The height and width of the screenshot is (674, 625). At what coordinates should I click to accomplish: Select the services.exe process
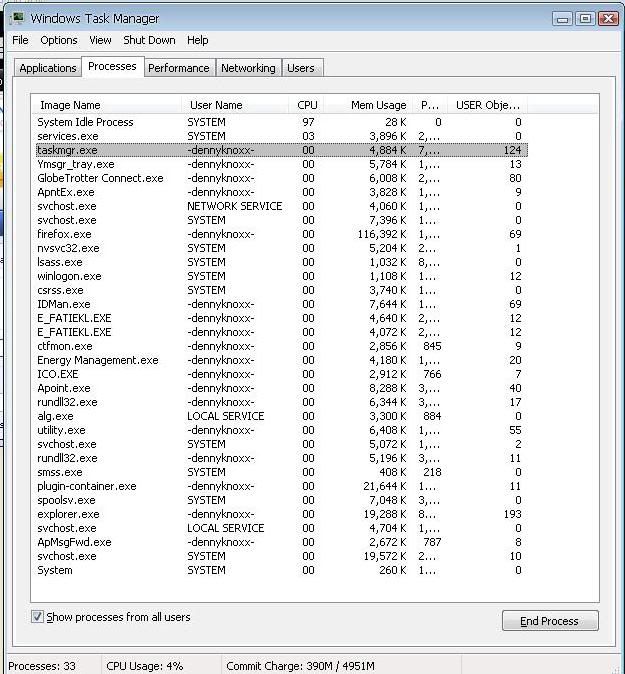pyautogui.click(x=282, y=136)
